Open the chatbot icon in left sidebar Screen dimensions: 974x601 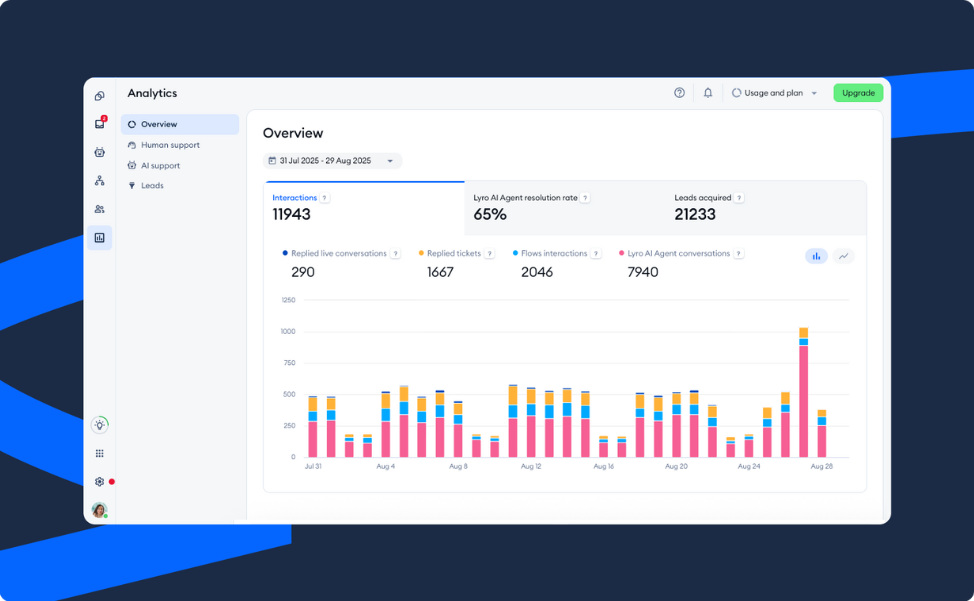click(99, 152)
